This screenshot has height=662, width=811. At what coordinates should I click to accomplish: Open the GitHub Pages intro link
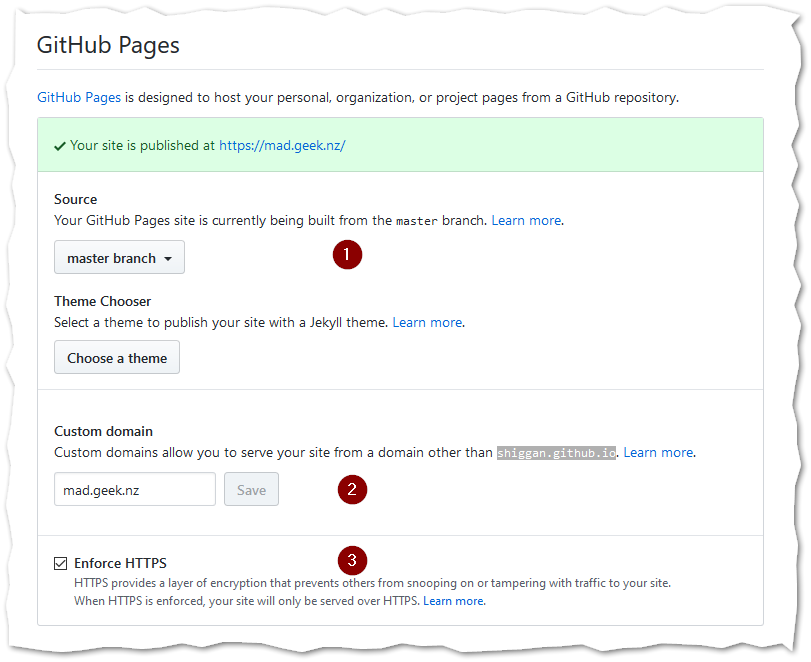(x=79, y=98)
